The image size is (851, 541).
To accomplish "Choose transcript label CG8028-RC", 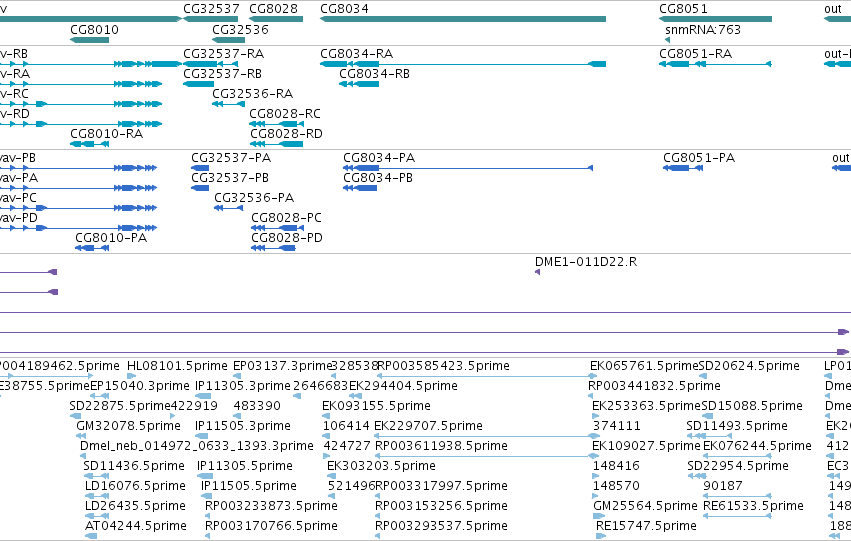I will [285, 113].
